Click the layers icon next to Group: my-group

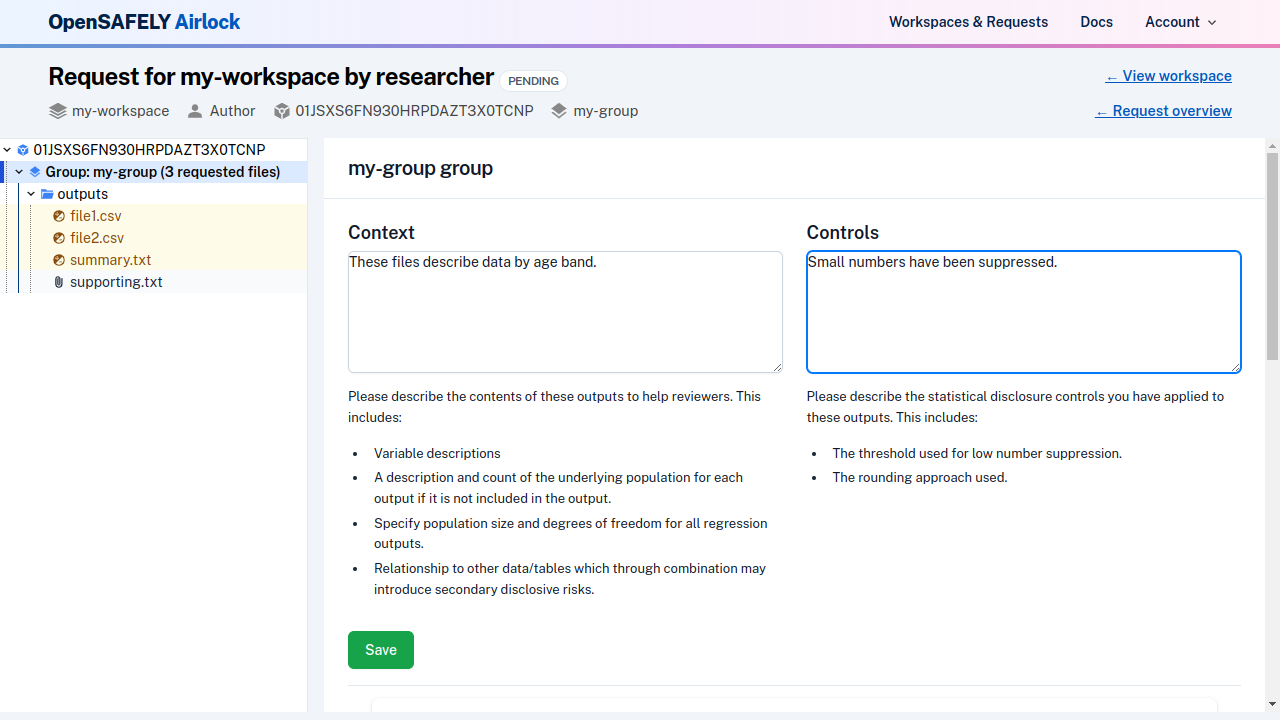point(35,172)
